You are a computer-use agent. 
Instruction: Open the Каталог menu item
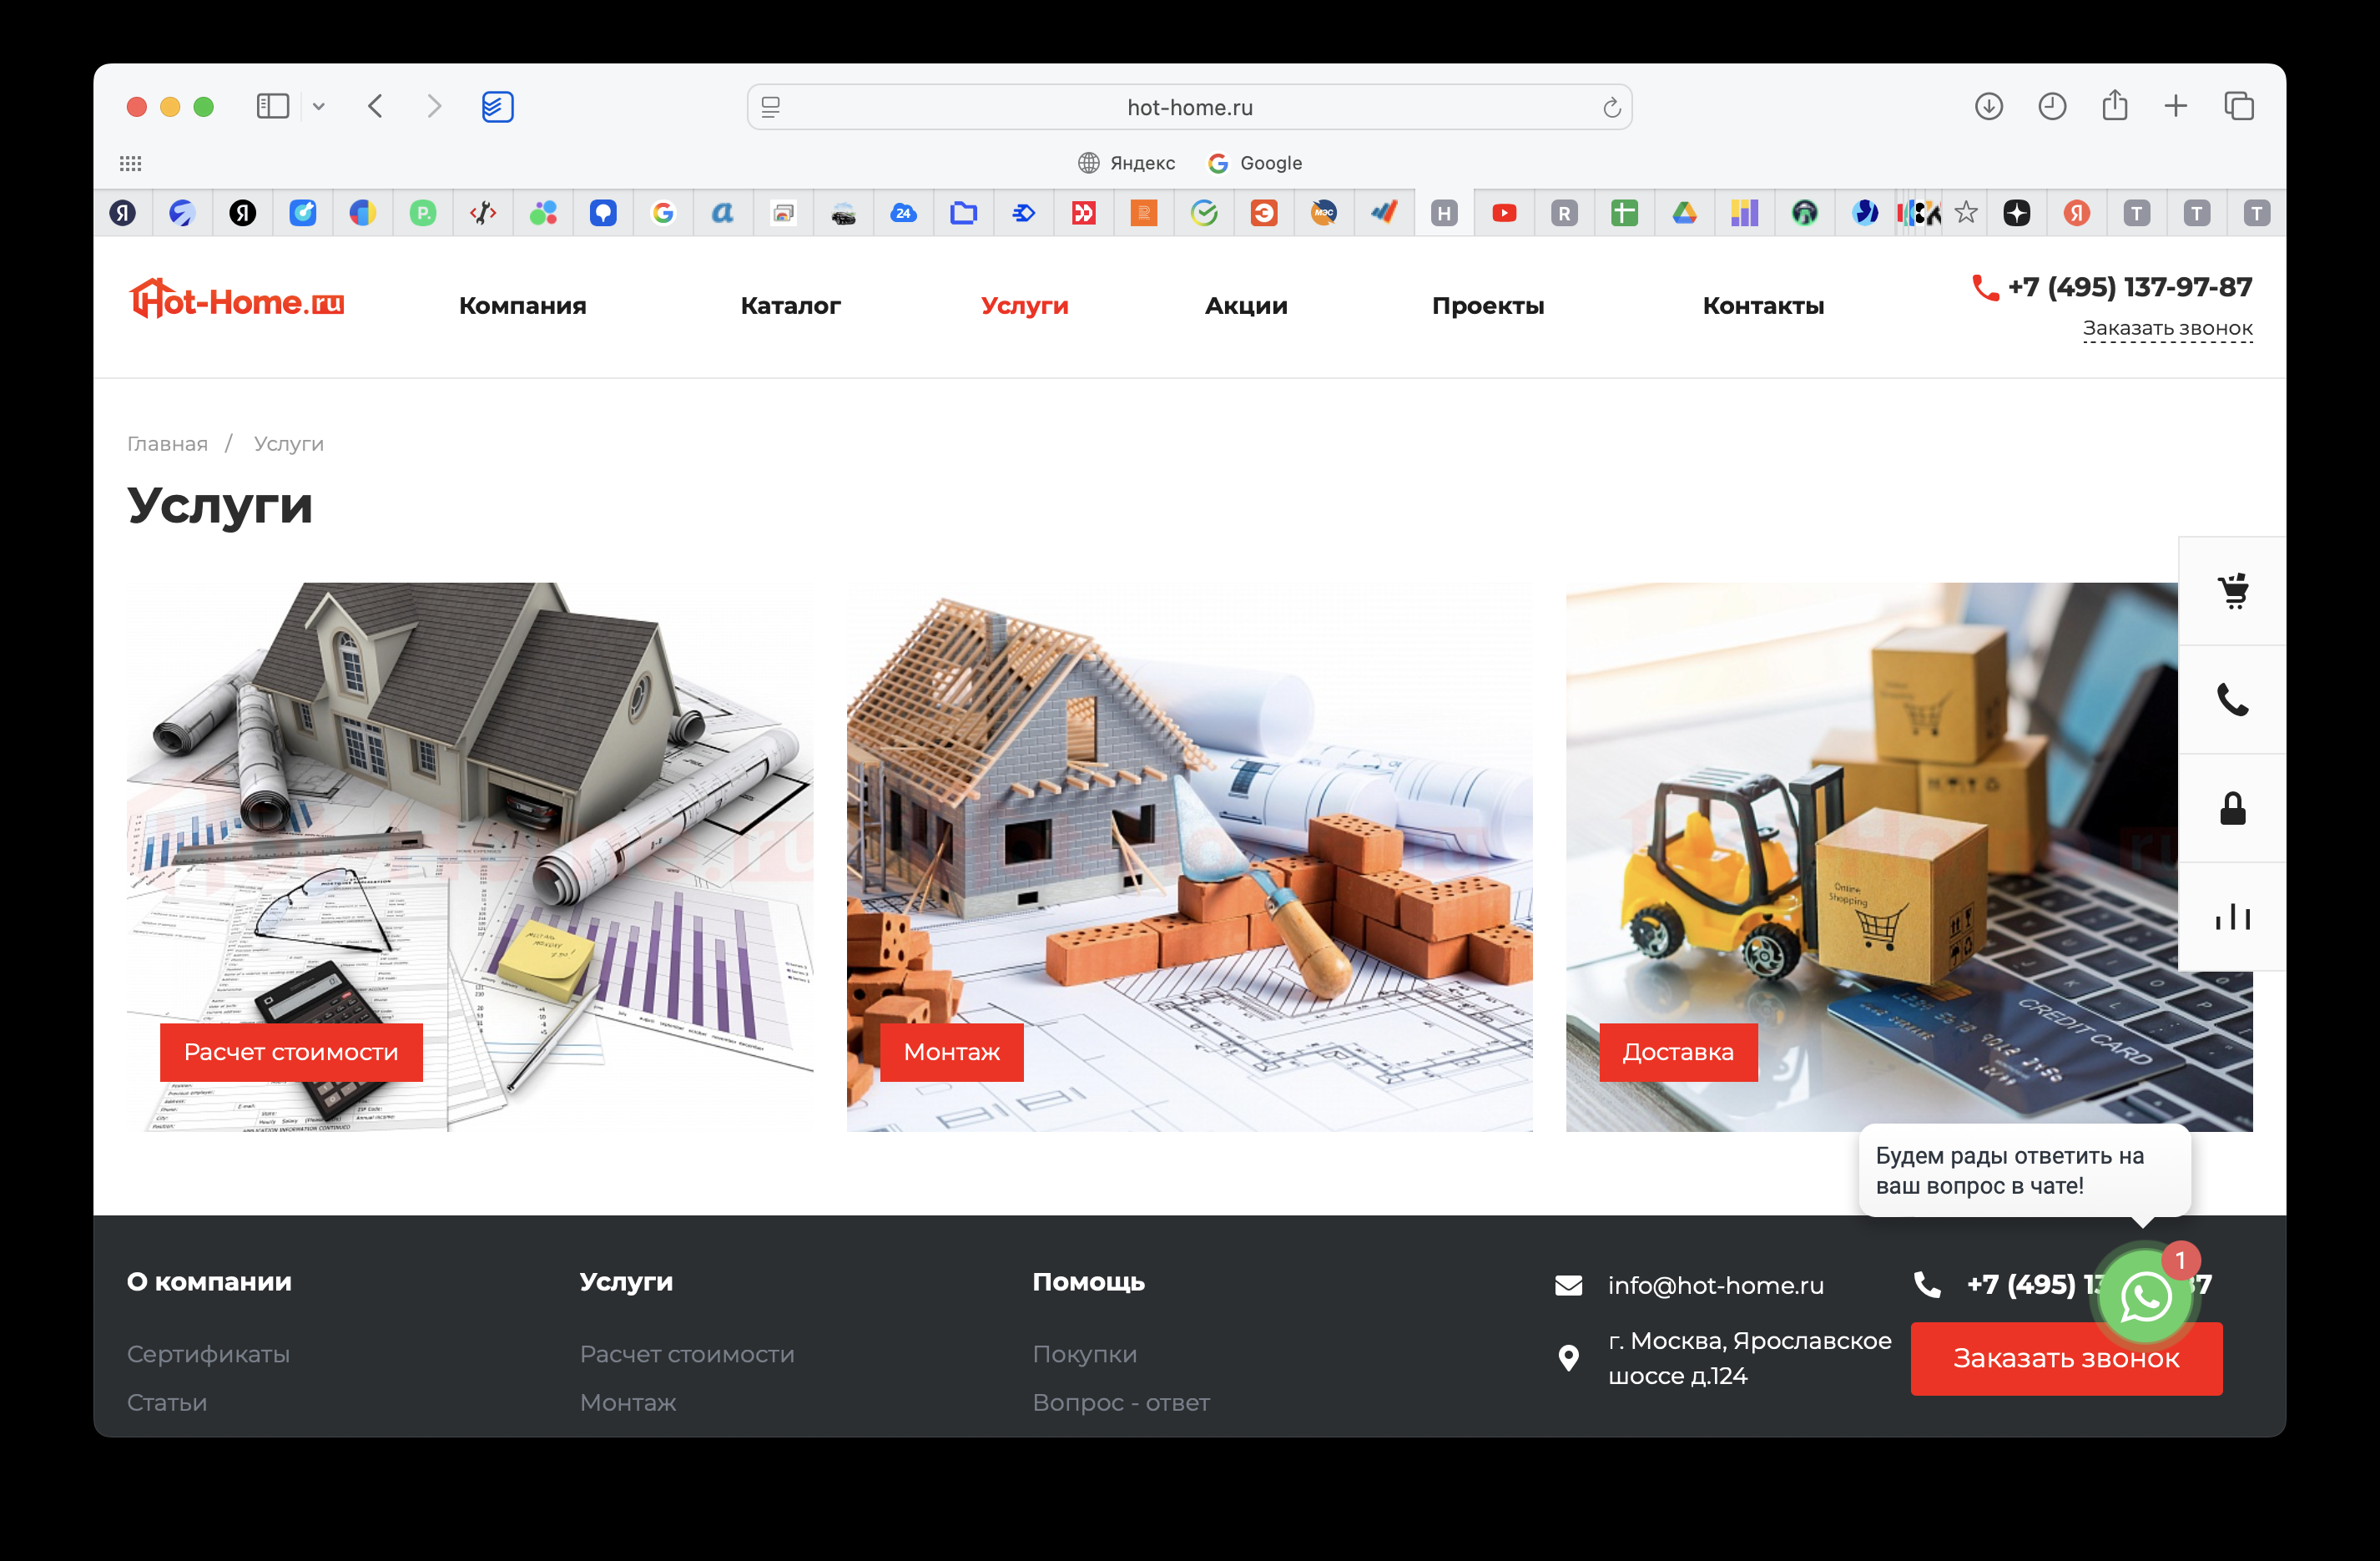tap(790, 306)
